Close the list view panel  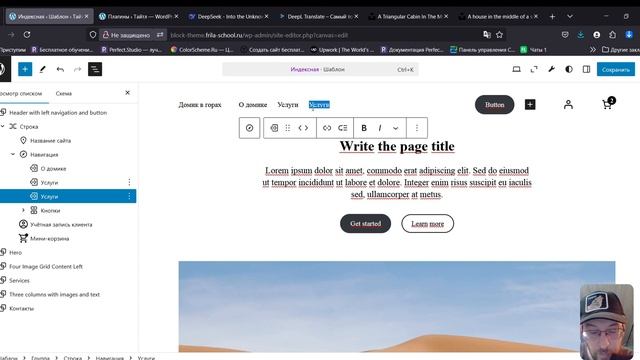(127, 93)
